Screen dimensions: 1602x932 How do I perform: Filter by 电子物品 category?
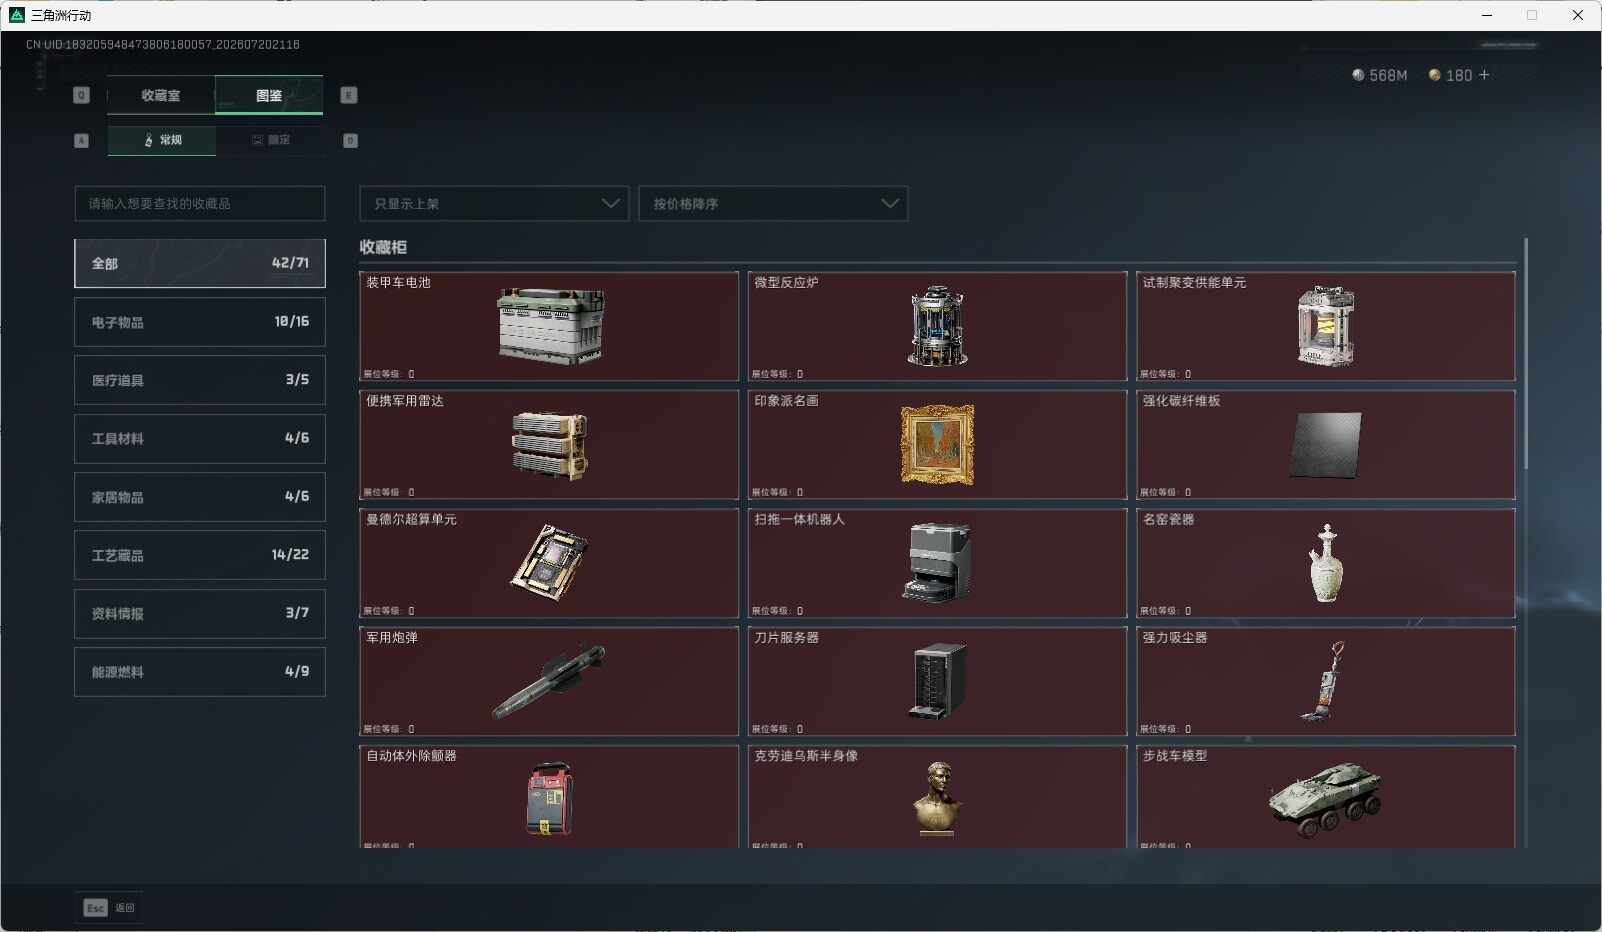click(200, 322)
